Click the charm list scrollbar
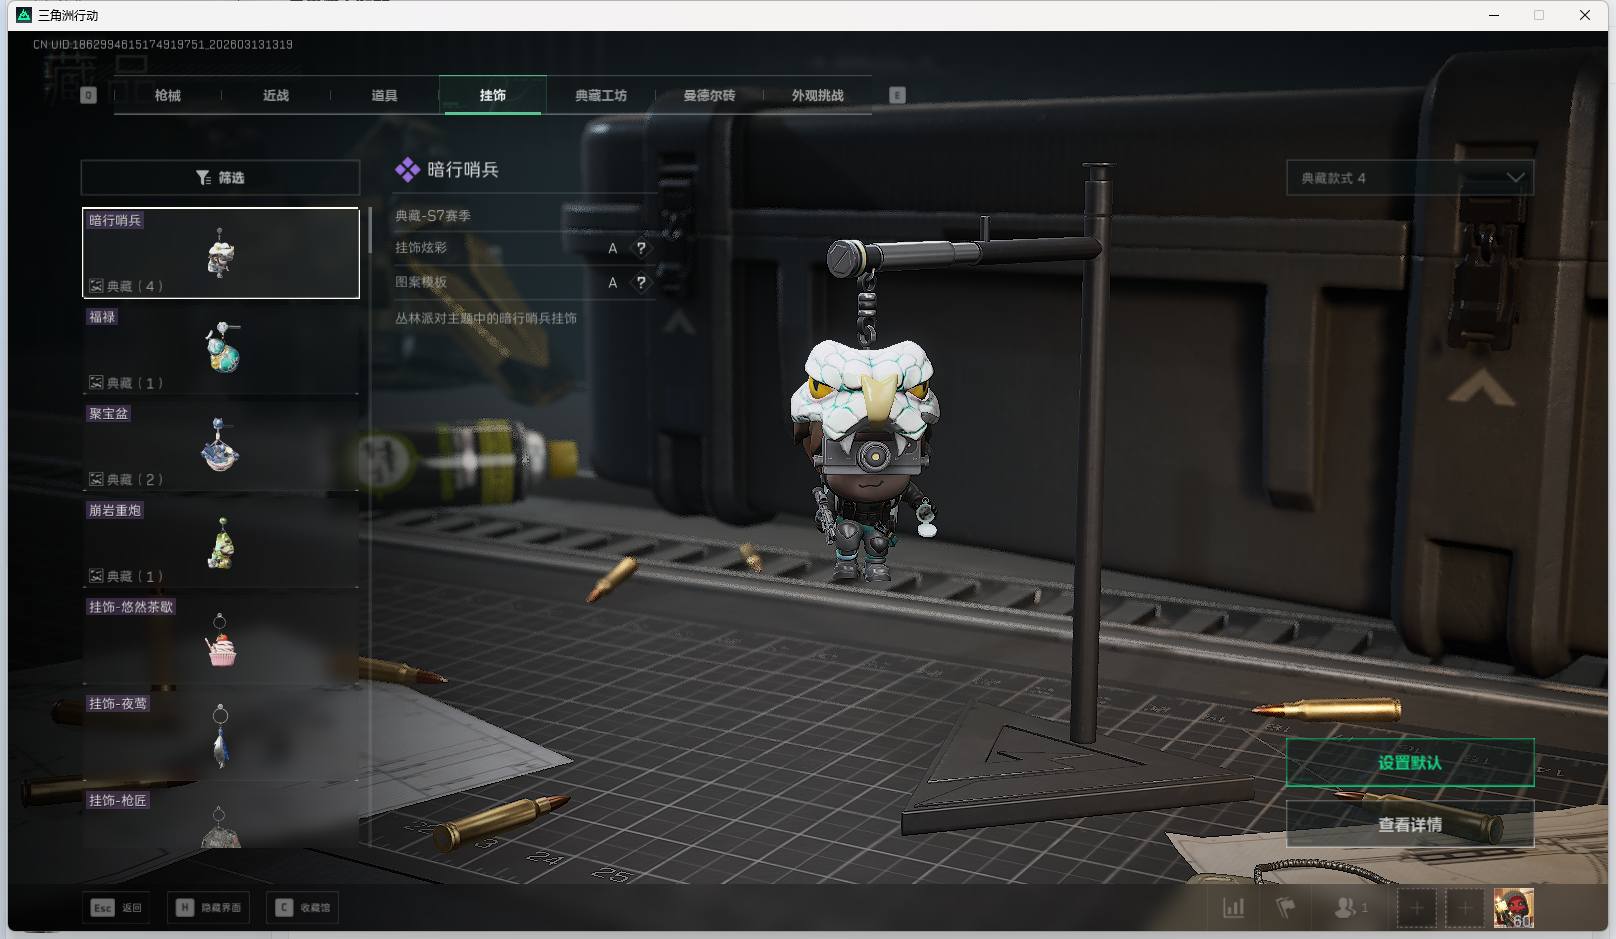1616x939 pixels. pos(370,231)
